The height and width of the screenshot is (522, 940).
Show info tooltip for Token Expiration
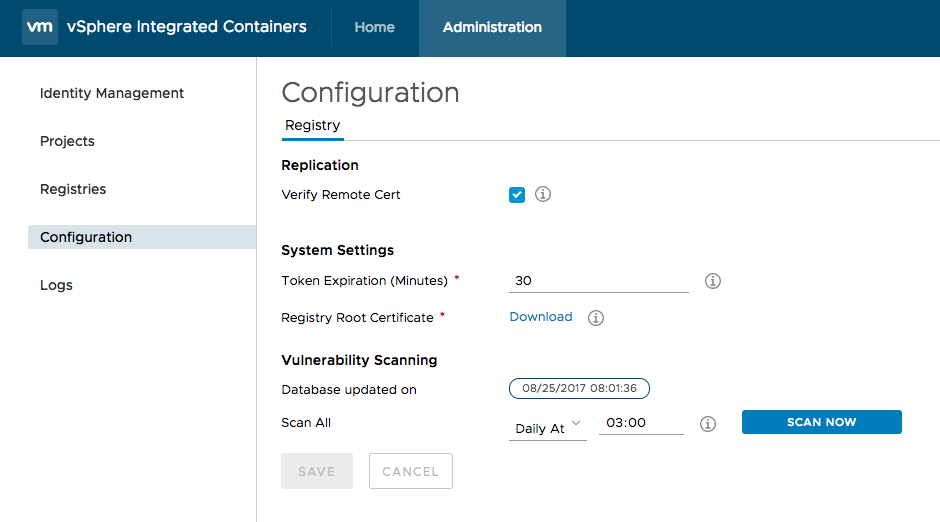pyautogui.click(x=712, y=280)
